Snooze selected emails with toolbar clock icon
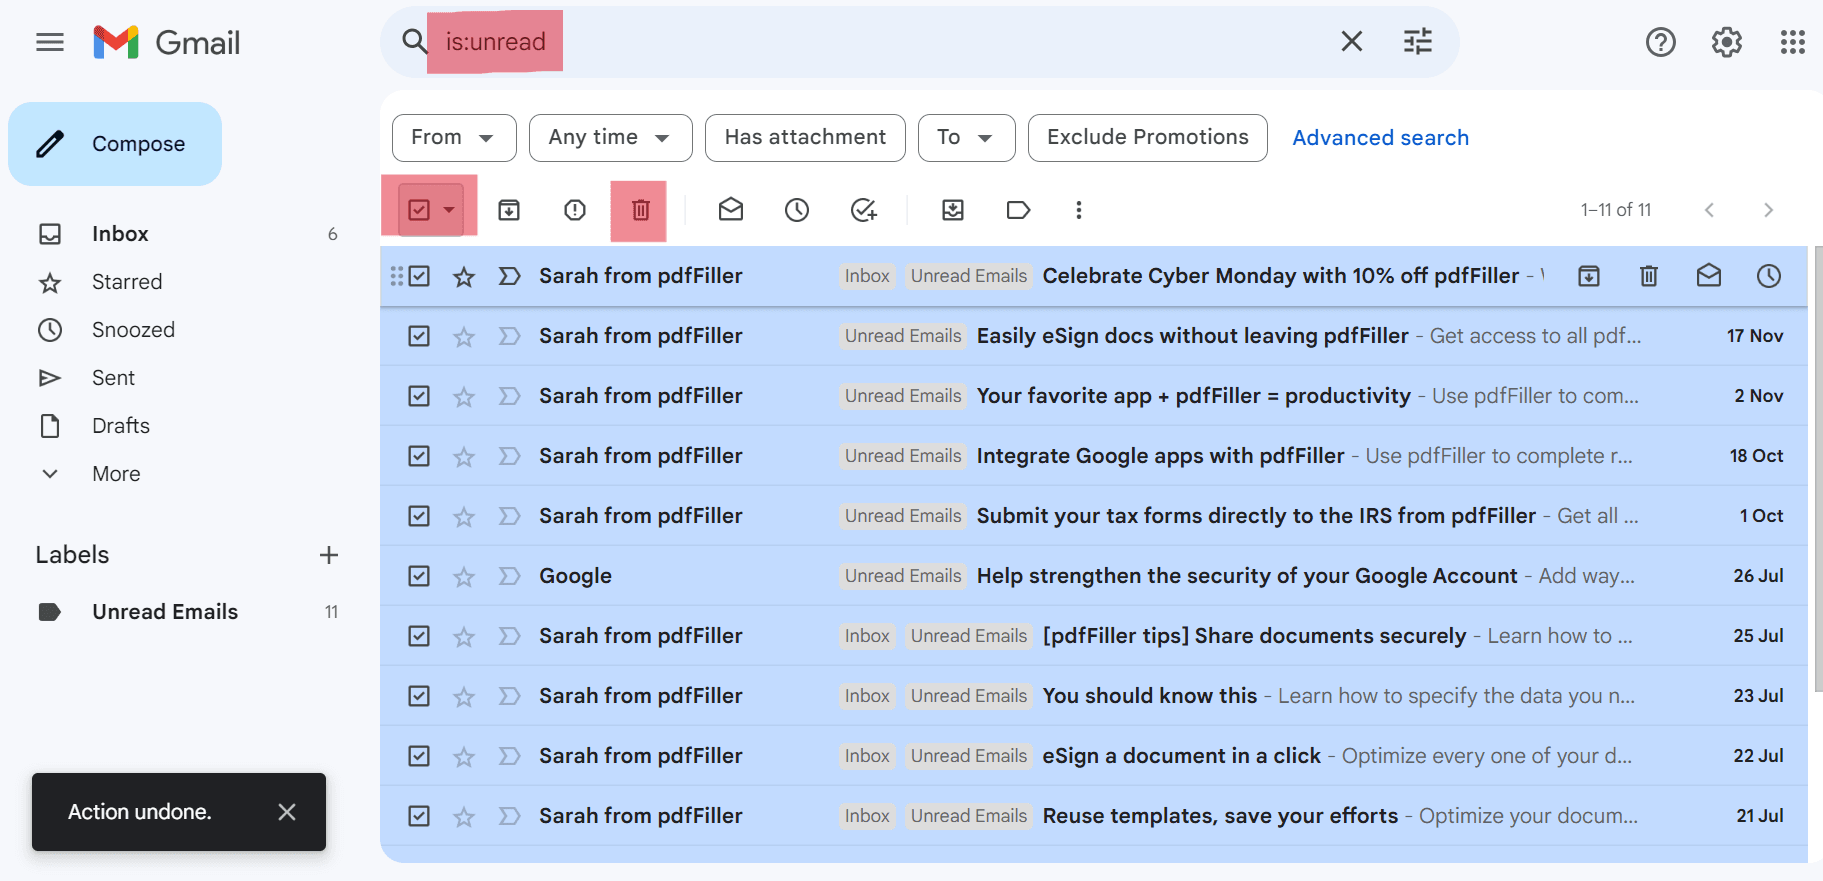 point(797,210)
